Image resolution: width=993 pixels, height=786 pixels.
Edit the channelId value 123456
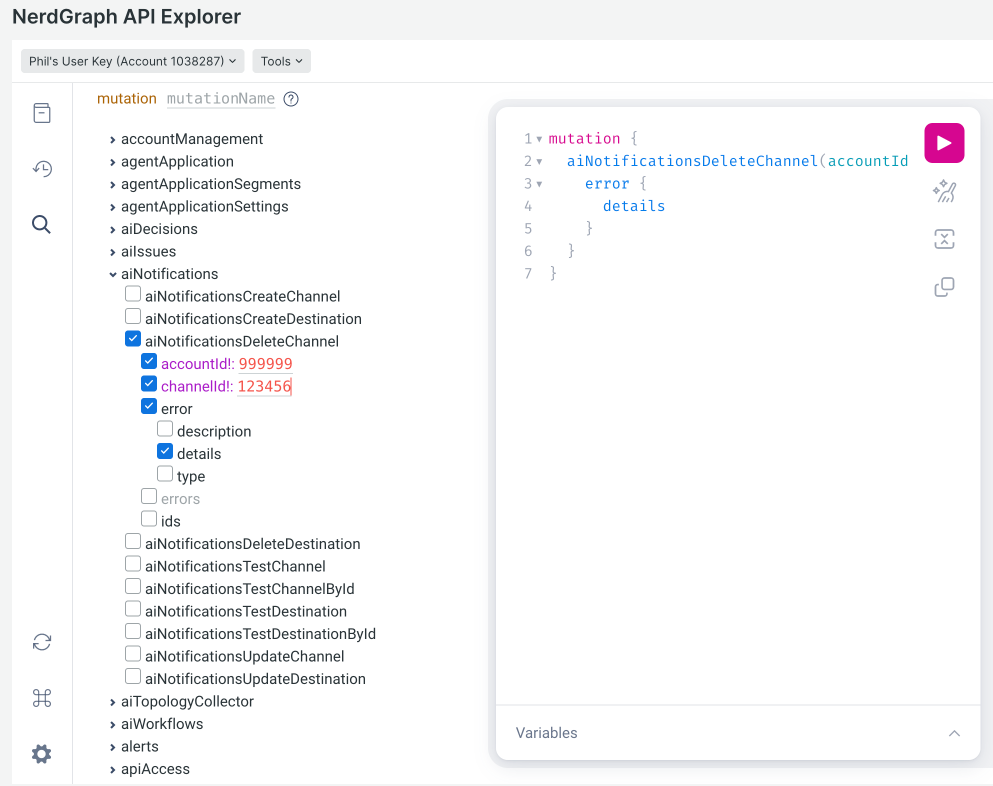264,386
